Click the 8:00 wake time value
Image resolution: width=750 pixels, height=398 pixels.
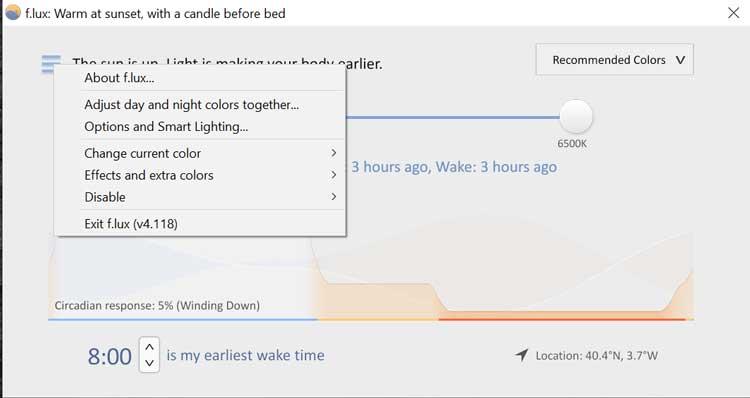point(110,357)
